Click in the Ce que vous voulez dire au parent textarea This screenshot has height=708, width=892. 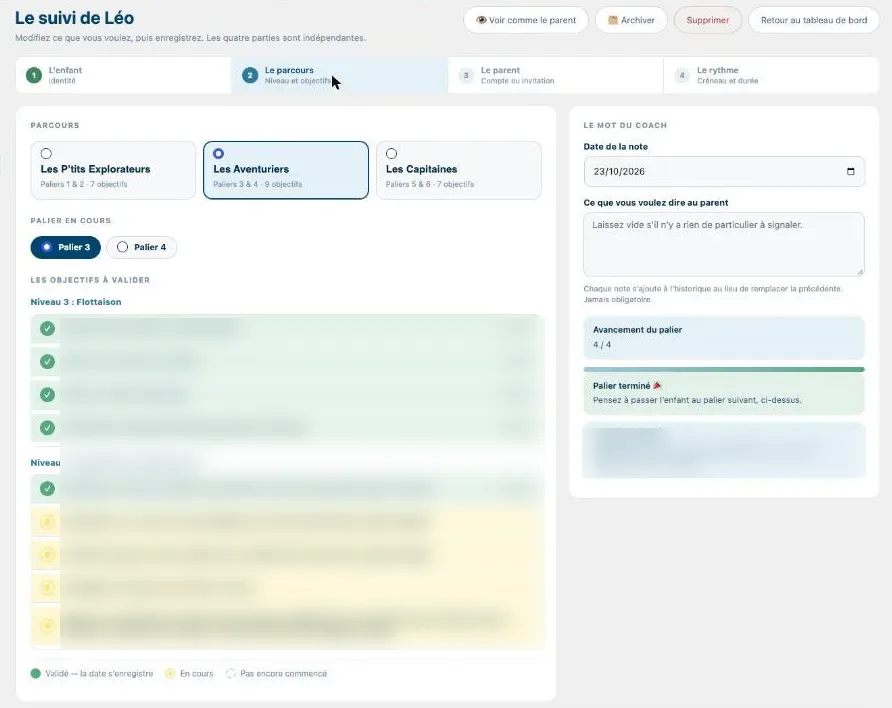coord(724,245)
